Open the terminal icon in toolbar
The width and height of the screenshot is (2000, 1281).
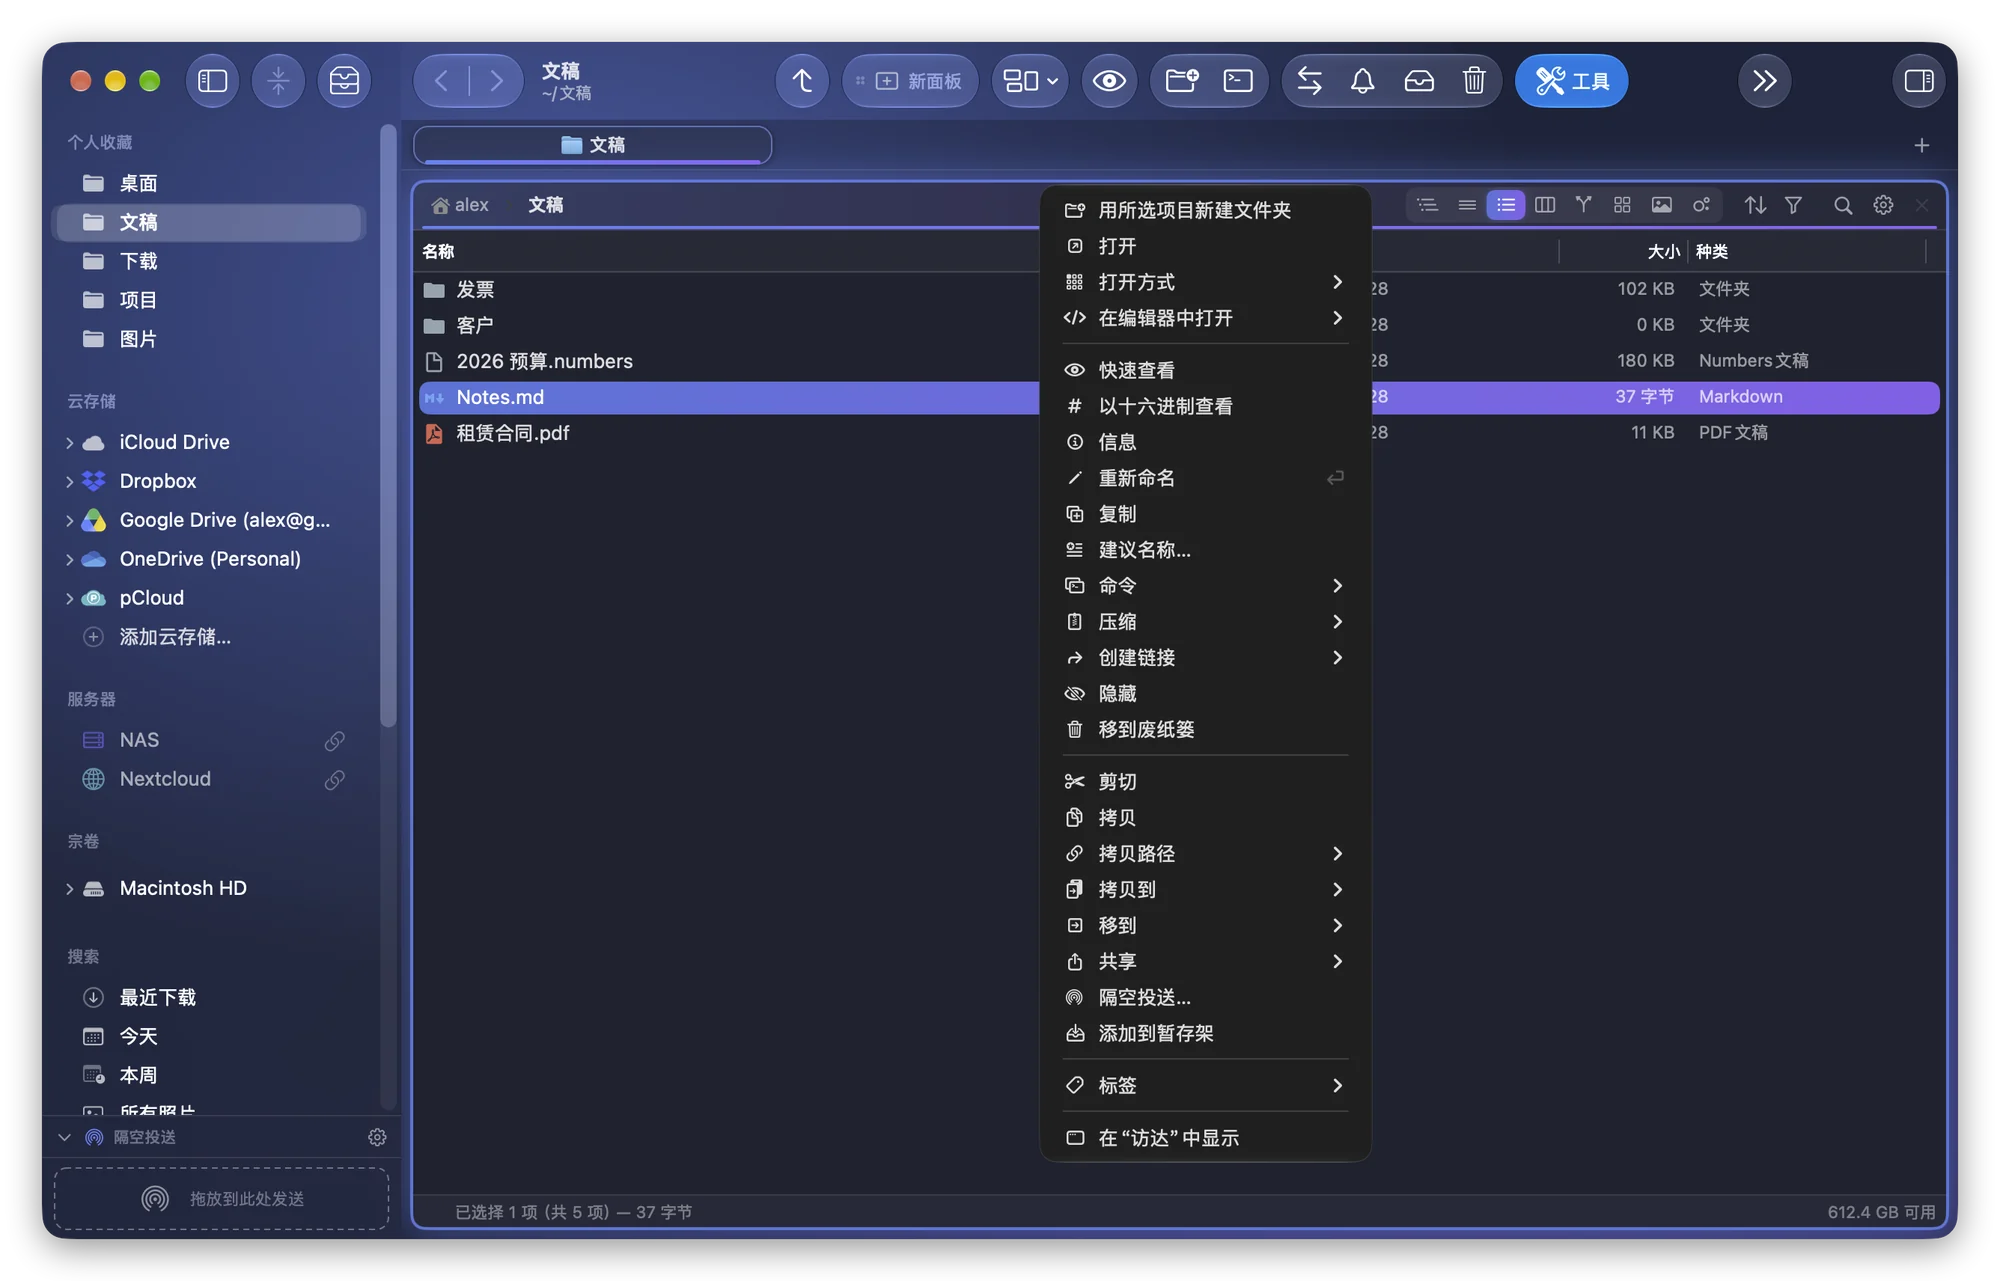(1238, 81)
